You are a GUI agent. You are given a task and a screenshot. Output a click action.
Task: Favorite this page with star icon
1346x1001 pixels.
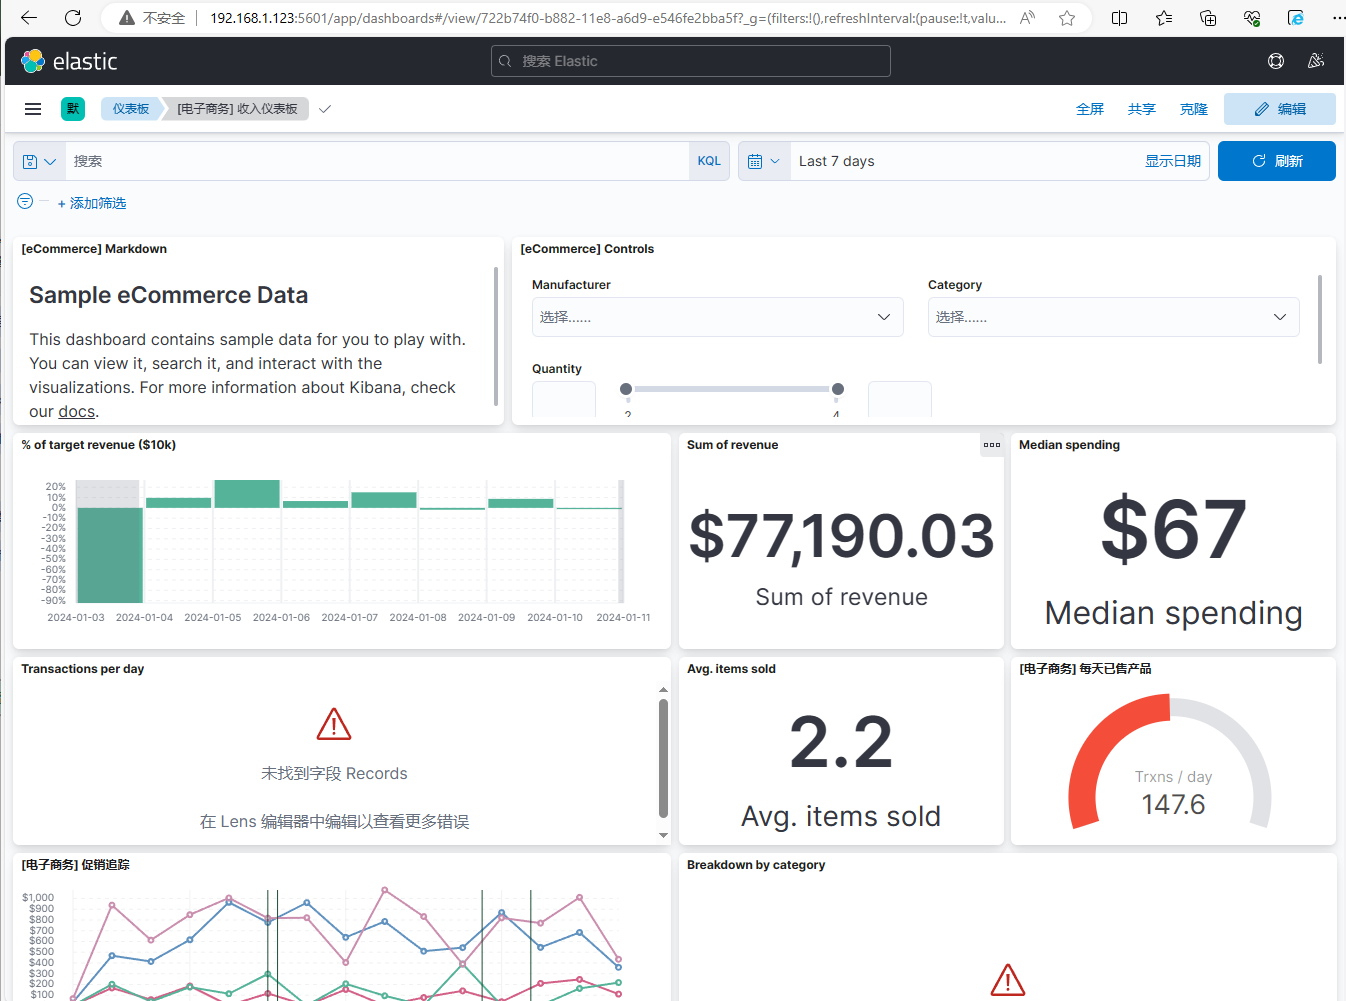coord(1067,18)
